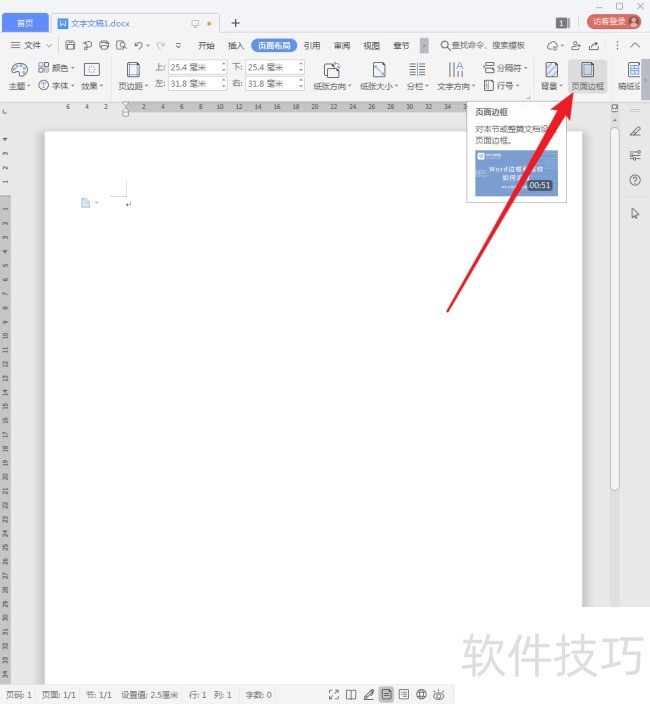Click the pen styles icon in sidebar
Viewport: 650px width, 704px height.
pyautogui.click(x=635, y=131)
